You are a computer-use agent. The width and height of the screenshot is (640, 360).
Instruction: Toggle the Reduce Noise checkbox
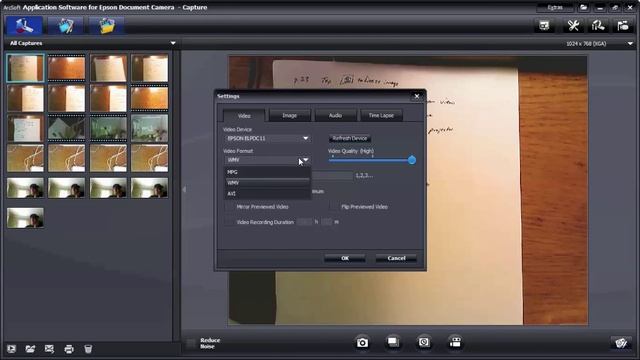(191, 343)
